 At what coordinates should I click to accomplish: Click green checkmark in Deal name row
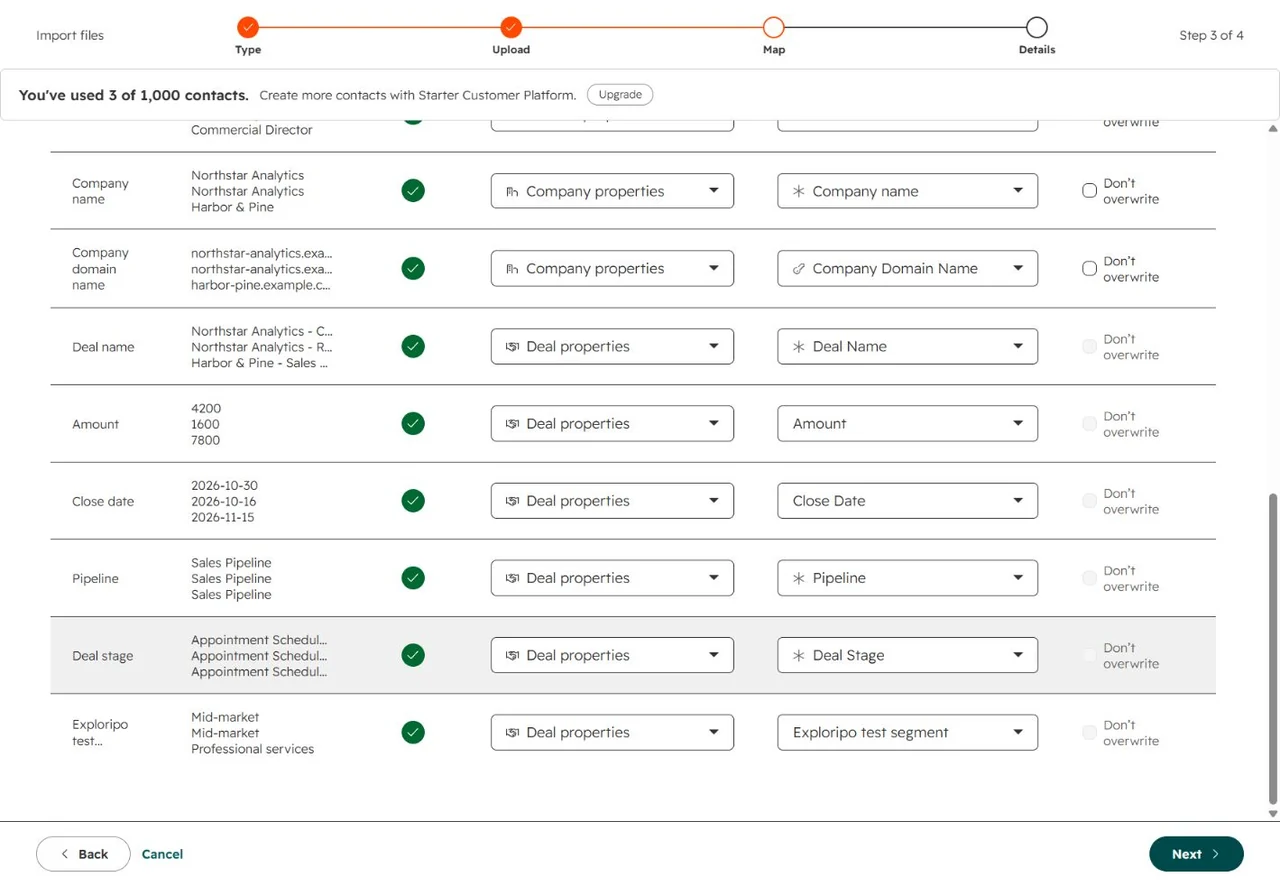coord(413,346)
